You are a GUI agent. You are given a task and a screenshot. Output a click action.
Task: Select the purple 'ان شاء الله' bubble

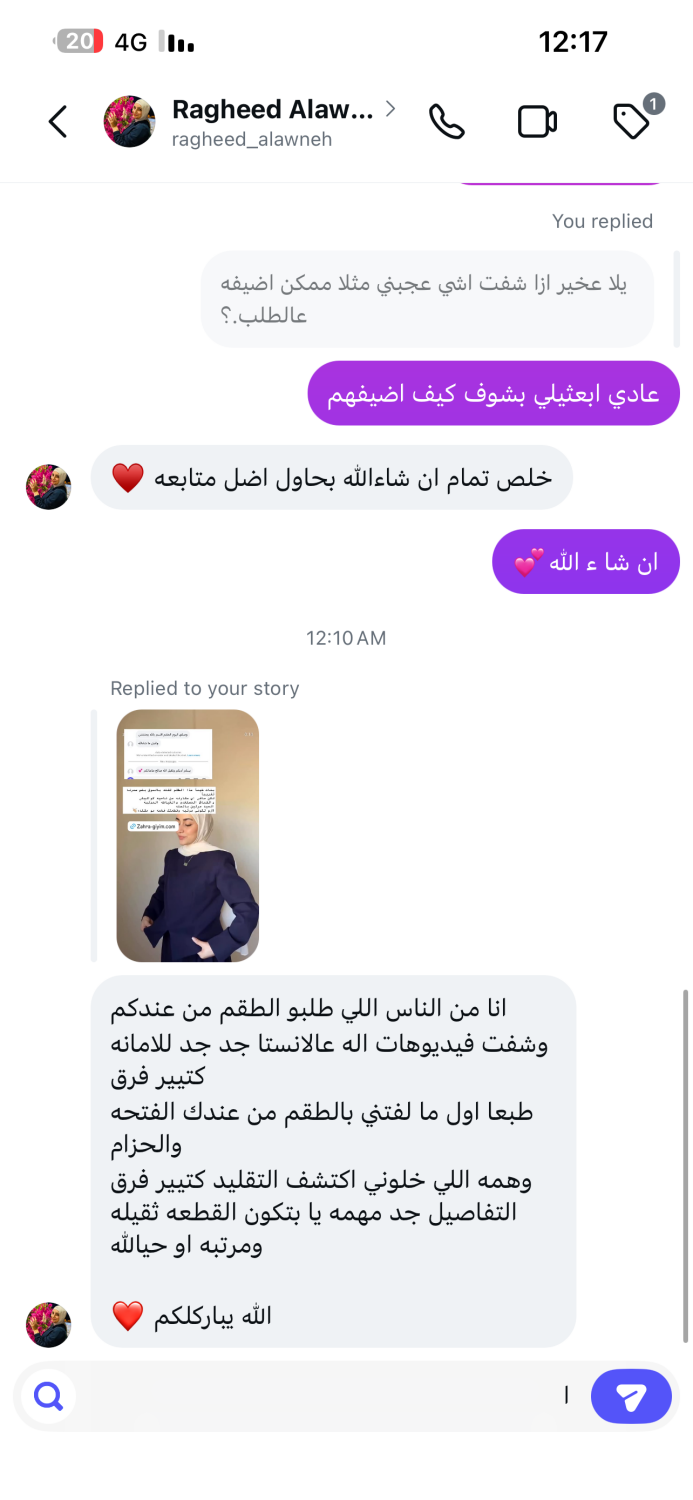586,561
